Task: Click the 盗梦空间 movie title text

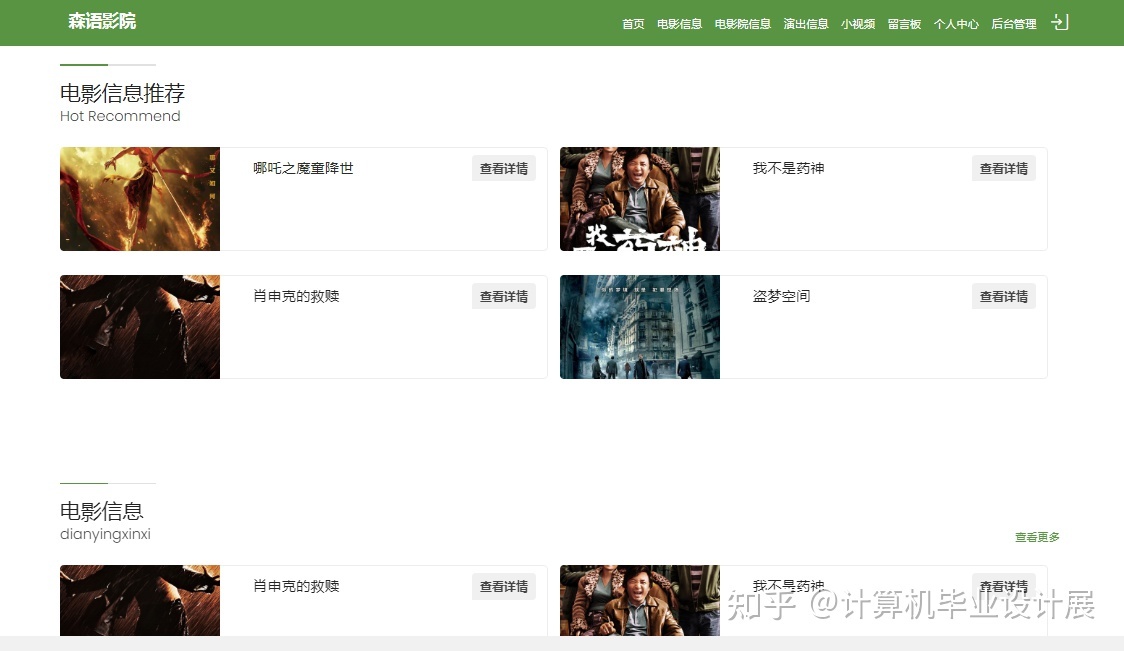Action: point(781,297)
